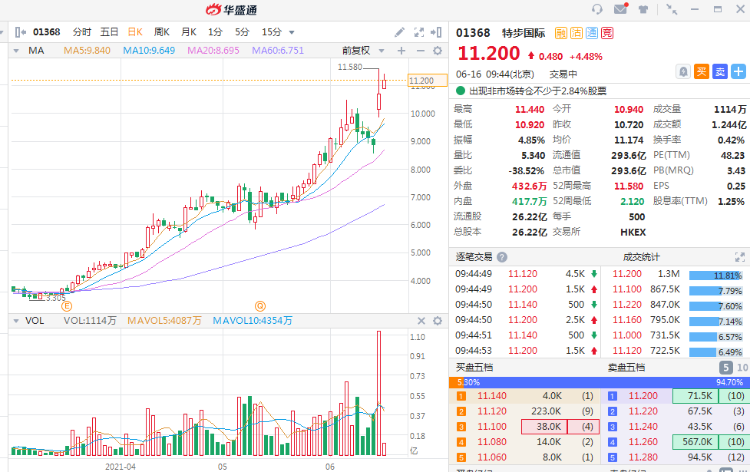Zoom in the chart with plus
This screenshot has height=472, width=750.
tap(401, 51)
